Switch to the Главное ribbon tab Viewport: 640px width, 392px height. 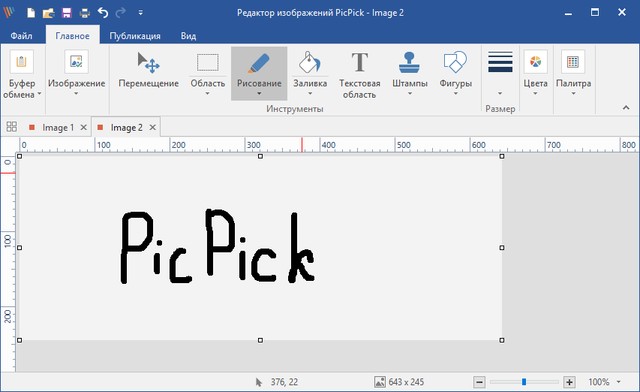(73, 36)
